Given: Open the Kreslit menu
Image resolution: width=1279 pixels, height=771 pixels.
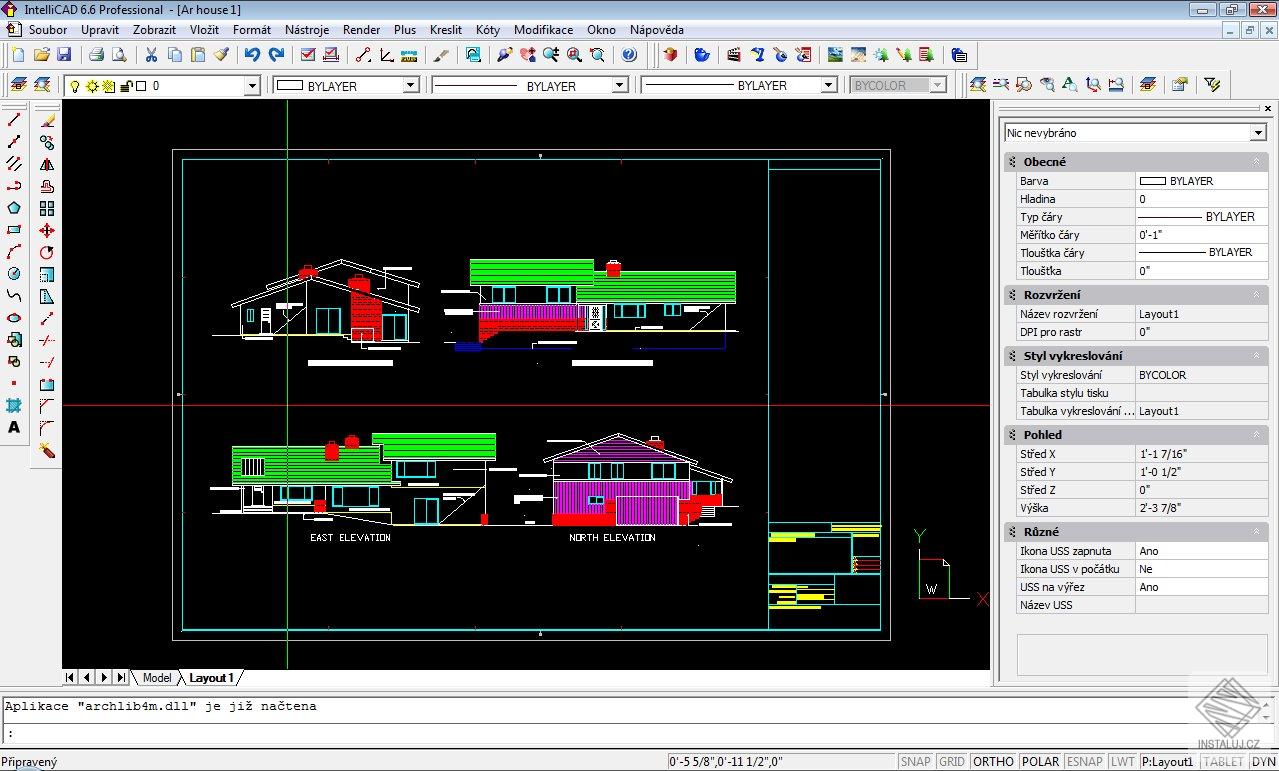Looking at the screenshot, I should (445, 30).
